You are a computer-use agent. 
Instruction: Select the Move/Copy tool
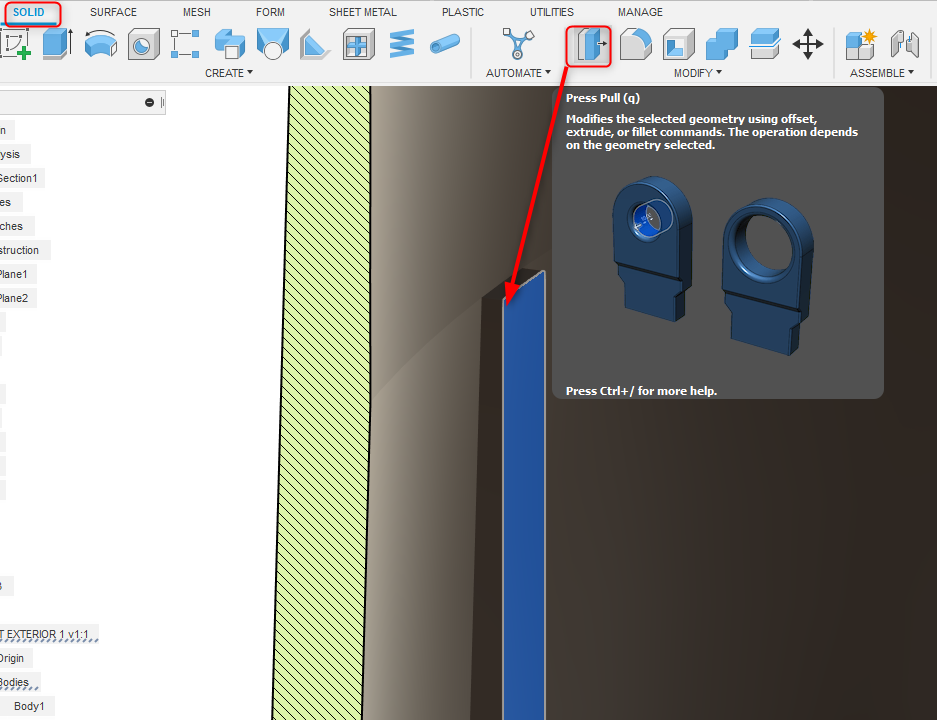(808, 44)
